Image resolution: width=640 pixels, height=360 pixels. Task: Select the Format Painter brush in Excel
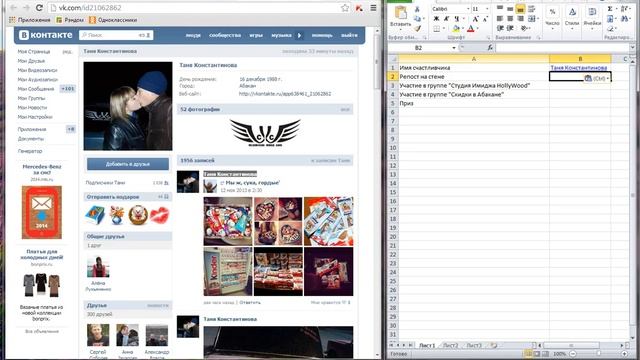coord(417,28)
